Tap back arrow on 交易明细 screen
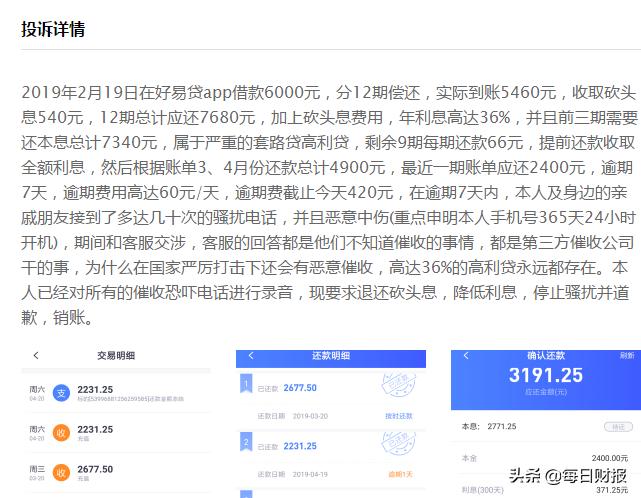 click(x=36, y=355)
